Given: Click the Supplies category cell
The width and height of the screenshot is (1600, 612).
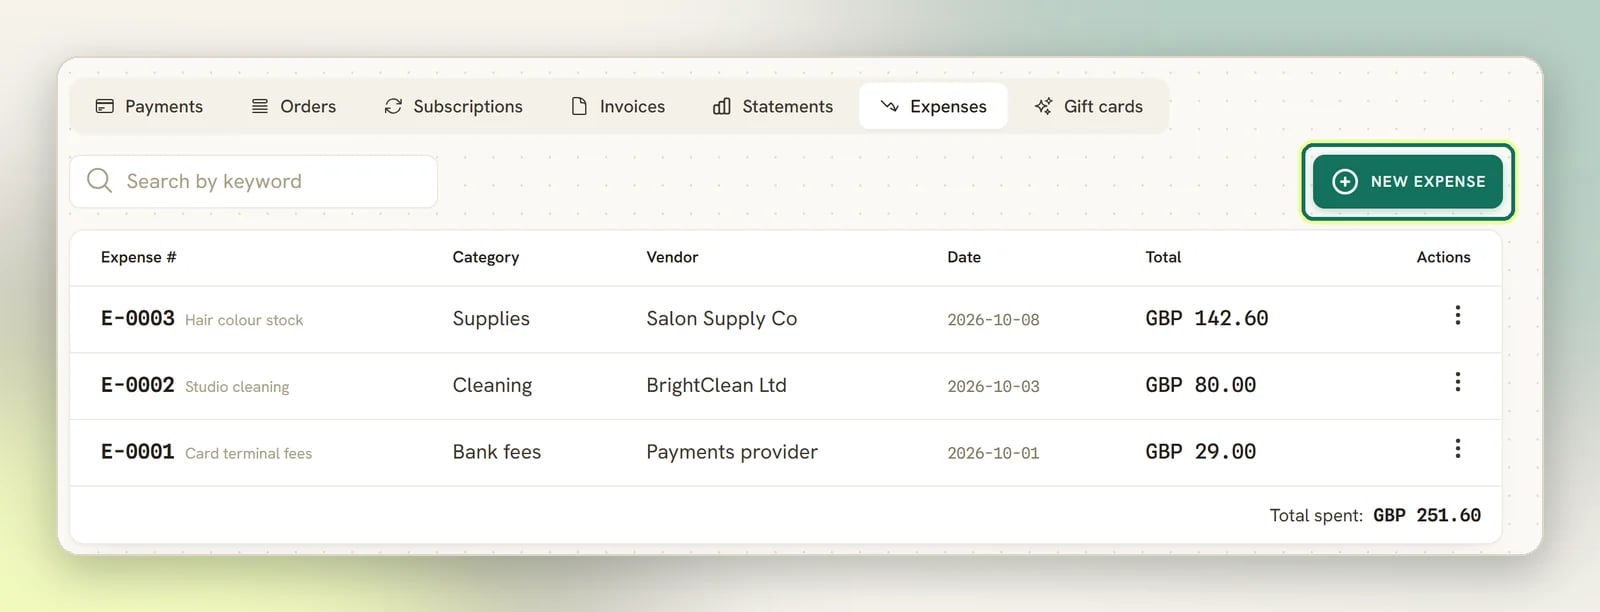Looking at the screenshot, I should click(491, 319).
